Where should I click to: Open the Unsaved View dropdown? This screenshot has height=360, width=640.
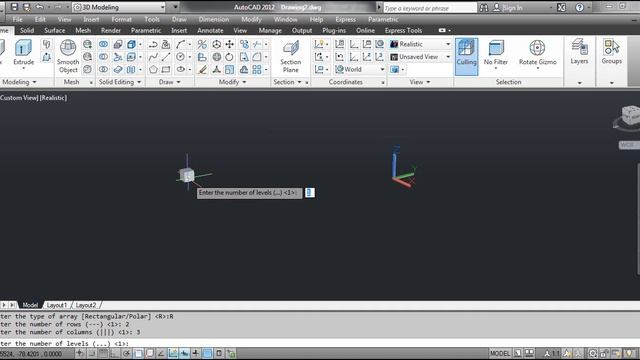420,57
